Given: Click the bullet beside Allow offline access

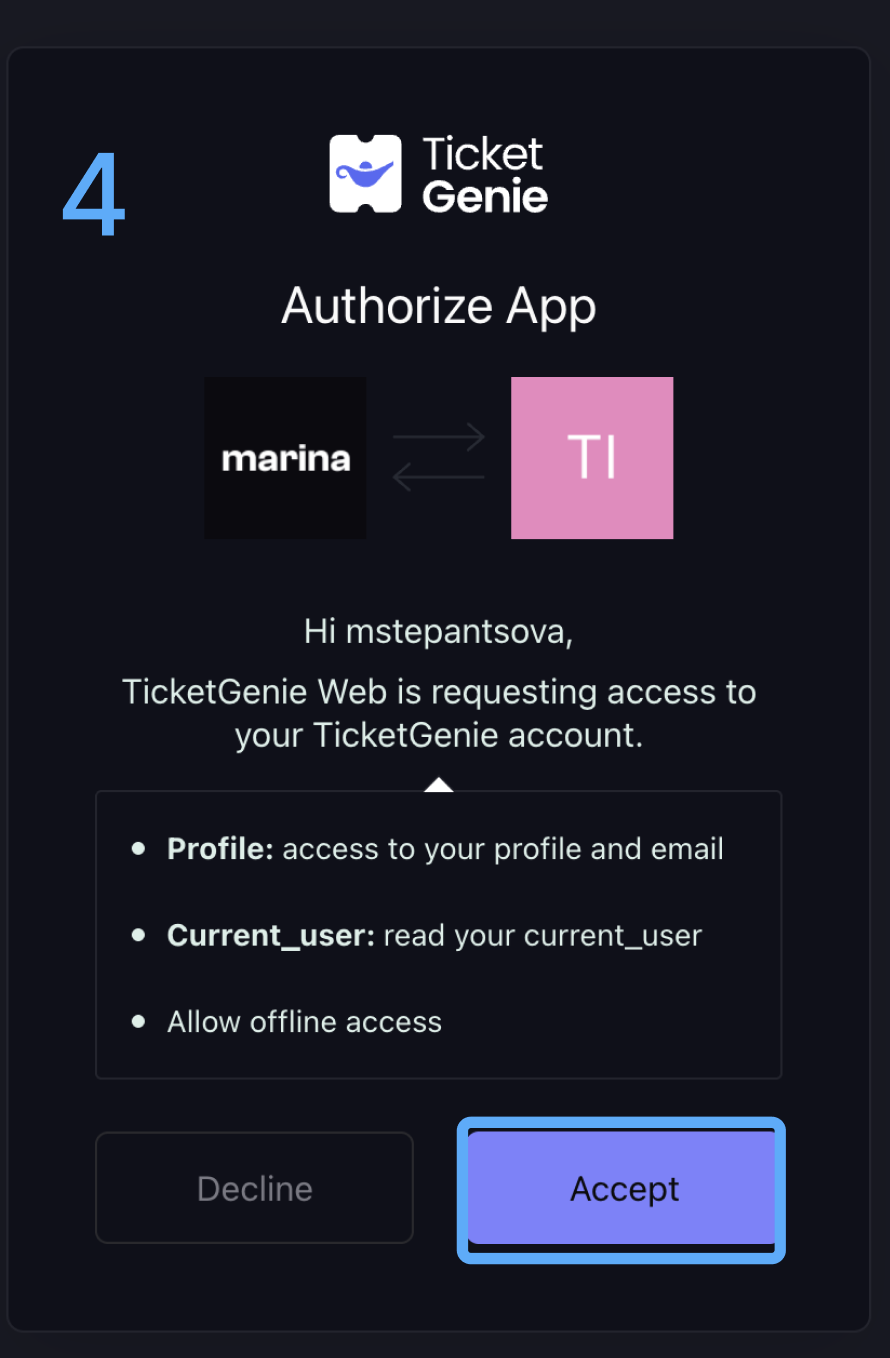Looking at the screenshot, I should pos(139,1022).
